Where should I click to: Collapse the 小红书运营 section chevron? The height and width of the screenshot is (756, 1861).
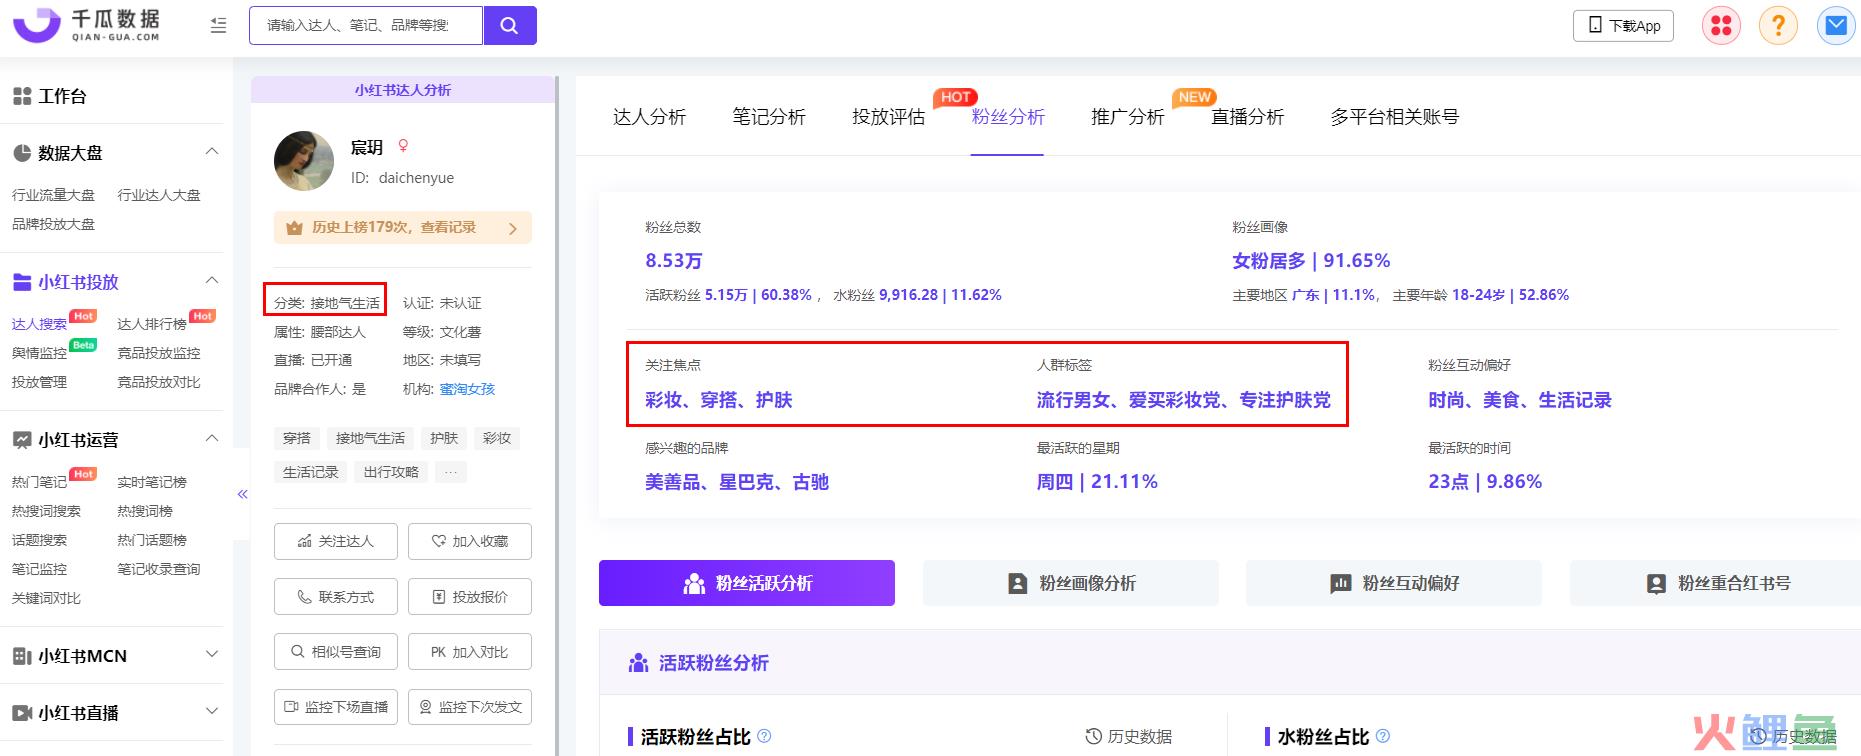211,439
